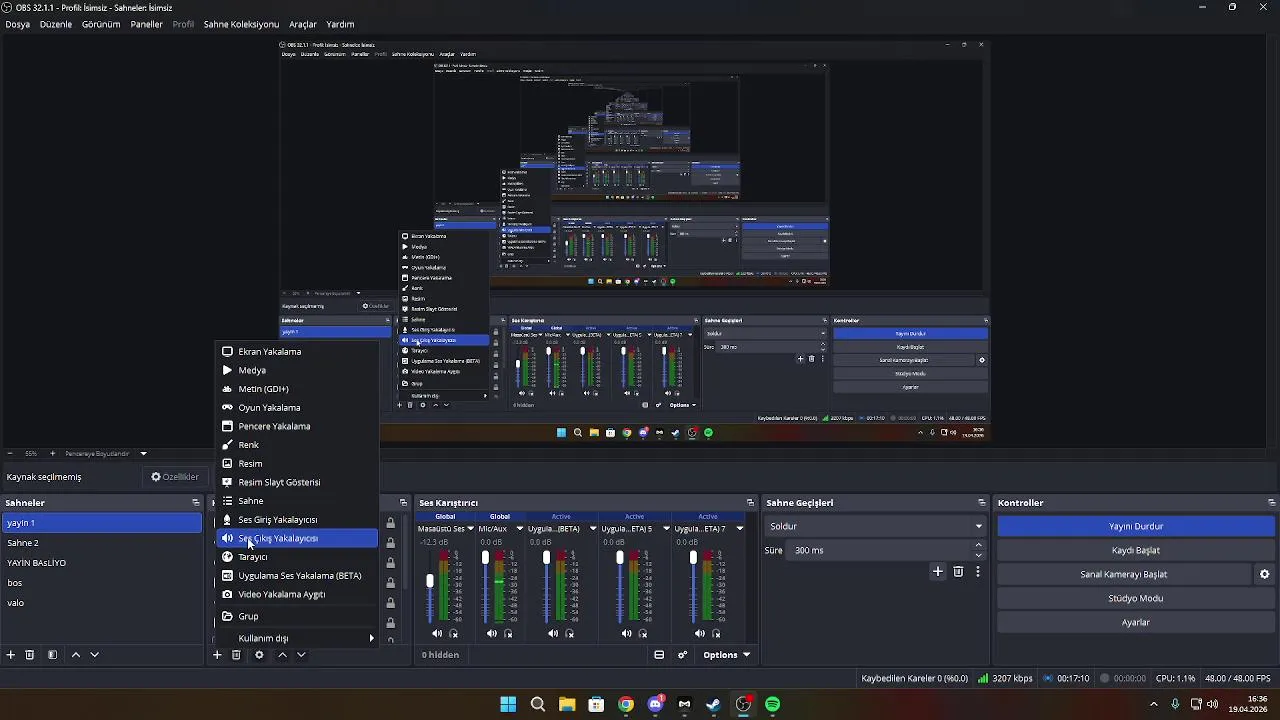Screen dimensions: 1280x720
Task: Add a new scene with plus icon in Sahneler
Action: 11,655
